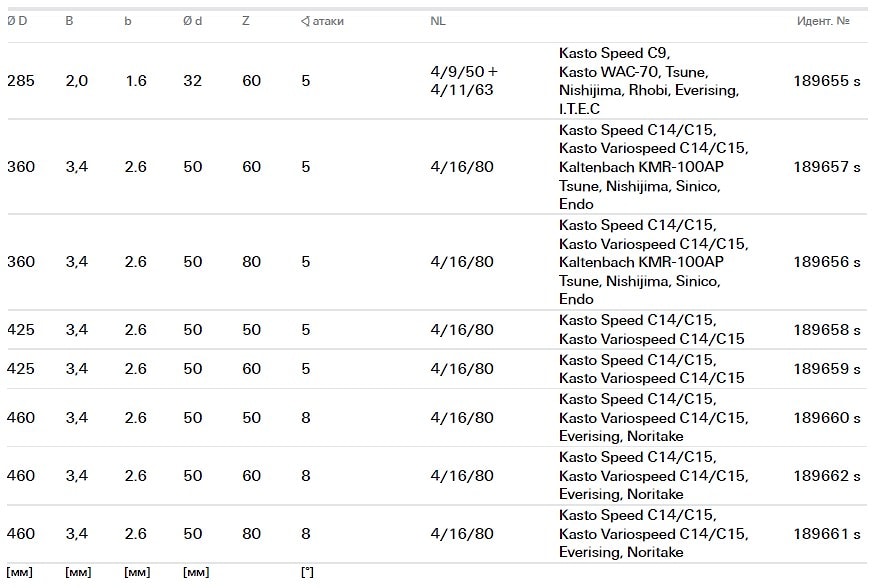Viewport: 873px width, 588px height.
Task: Click the Ø D column header
Action: (x=17, y=21)
